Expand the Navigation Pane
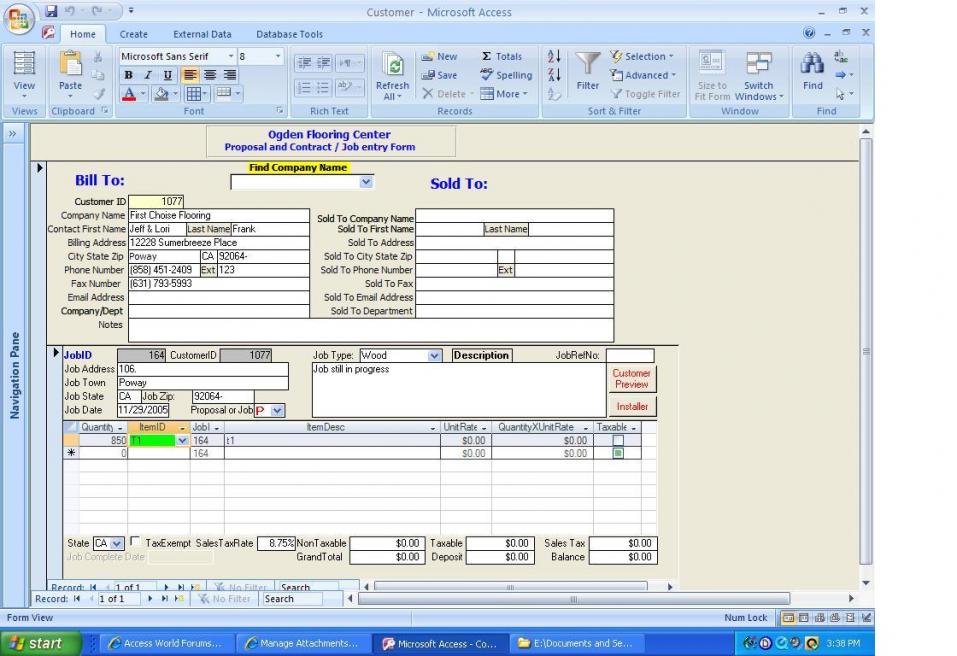 click(x=12, y=134)
